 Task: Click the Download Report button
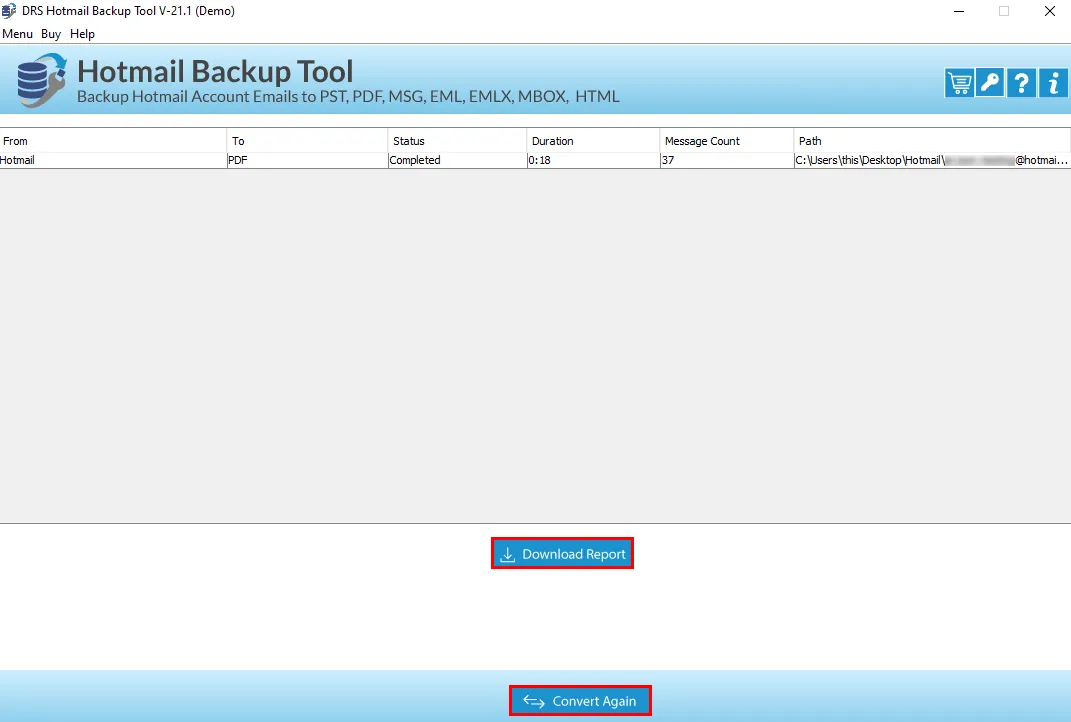(x=562, y=553)
